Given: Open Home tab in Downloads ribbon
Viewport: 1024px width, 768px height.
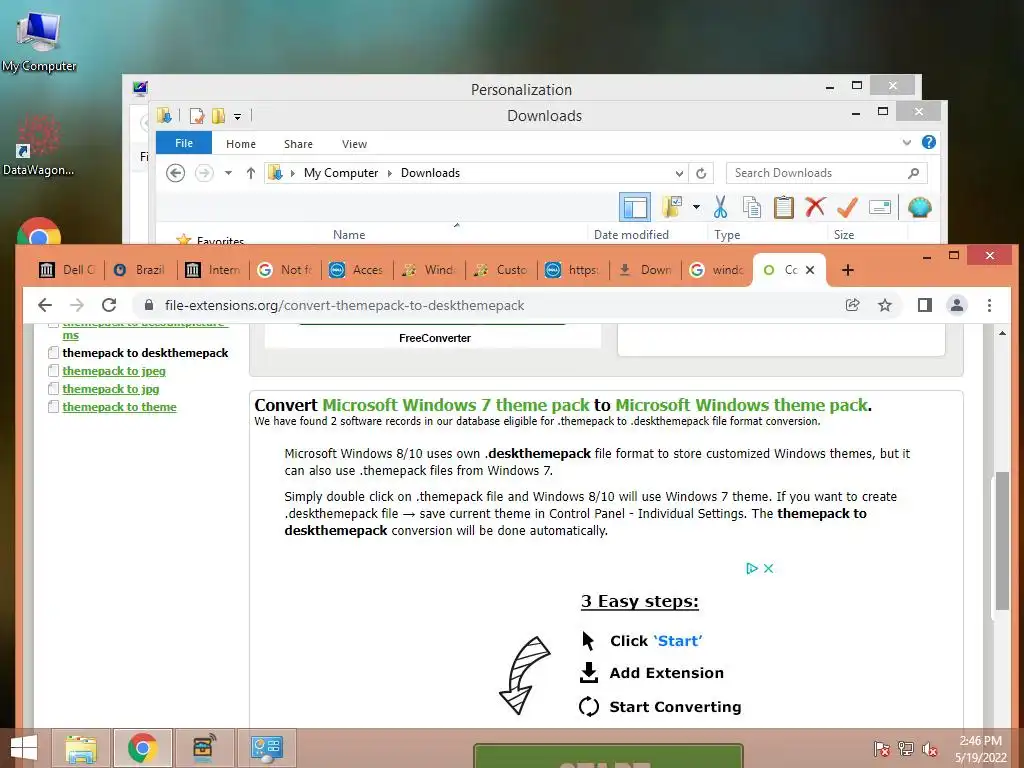Looking at the screenshot, I should click(x=240, y=144).
